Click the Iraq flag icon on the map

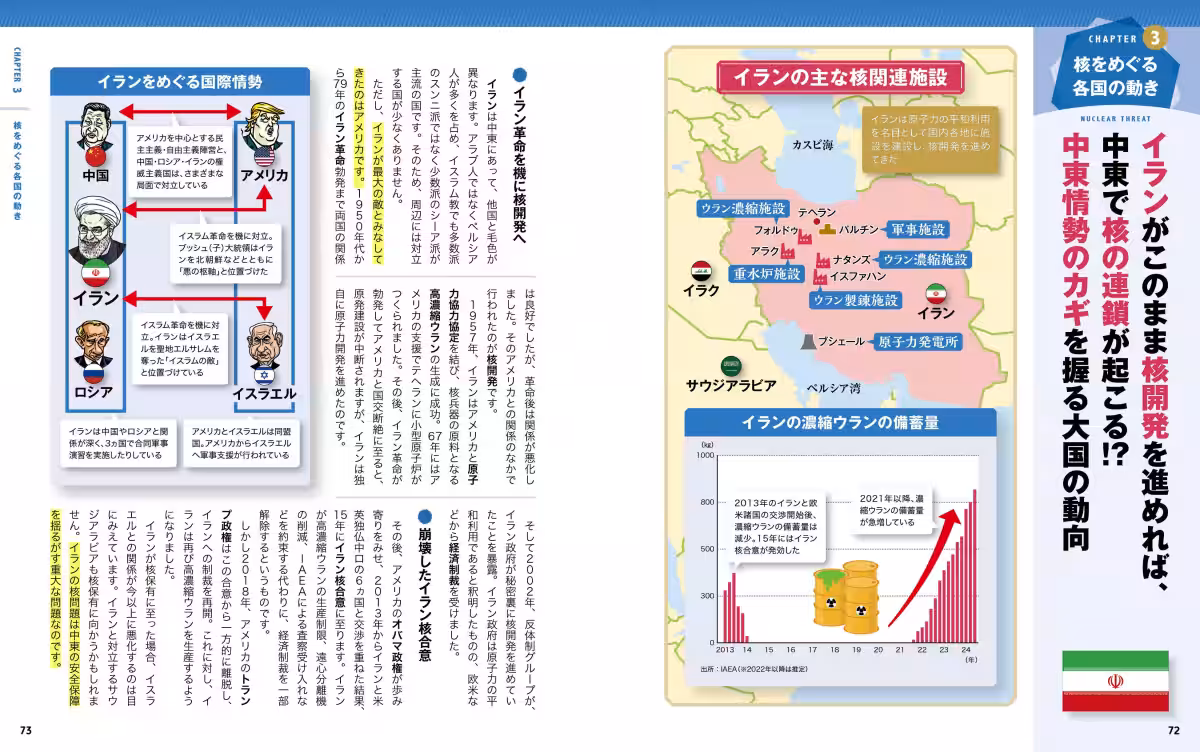[702, 268]
